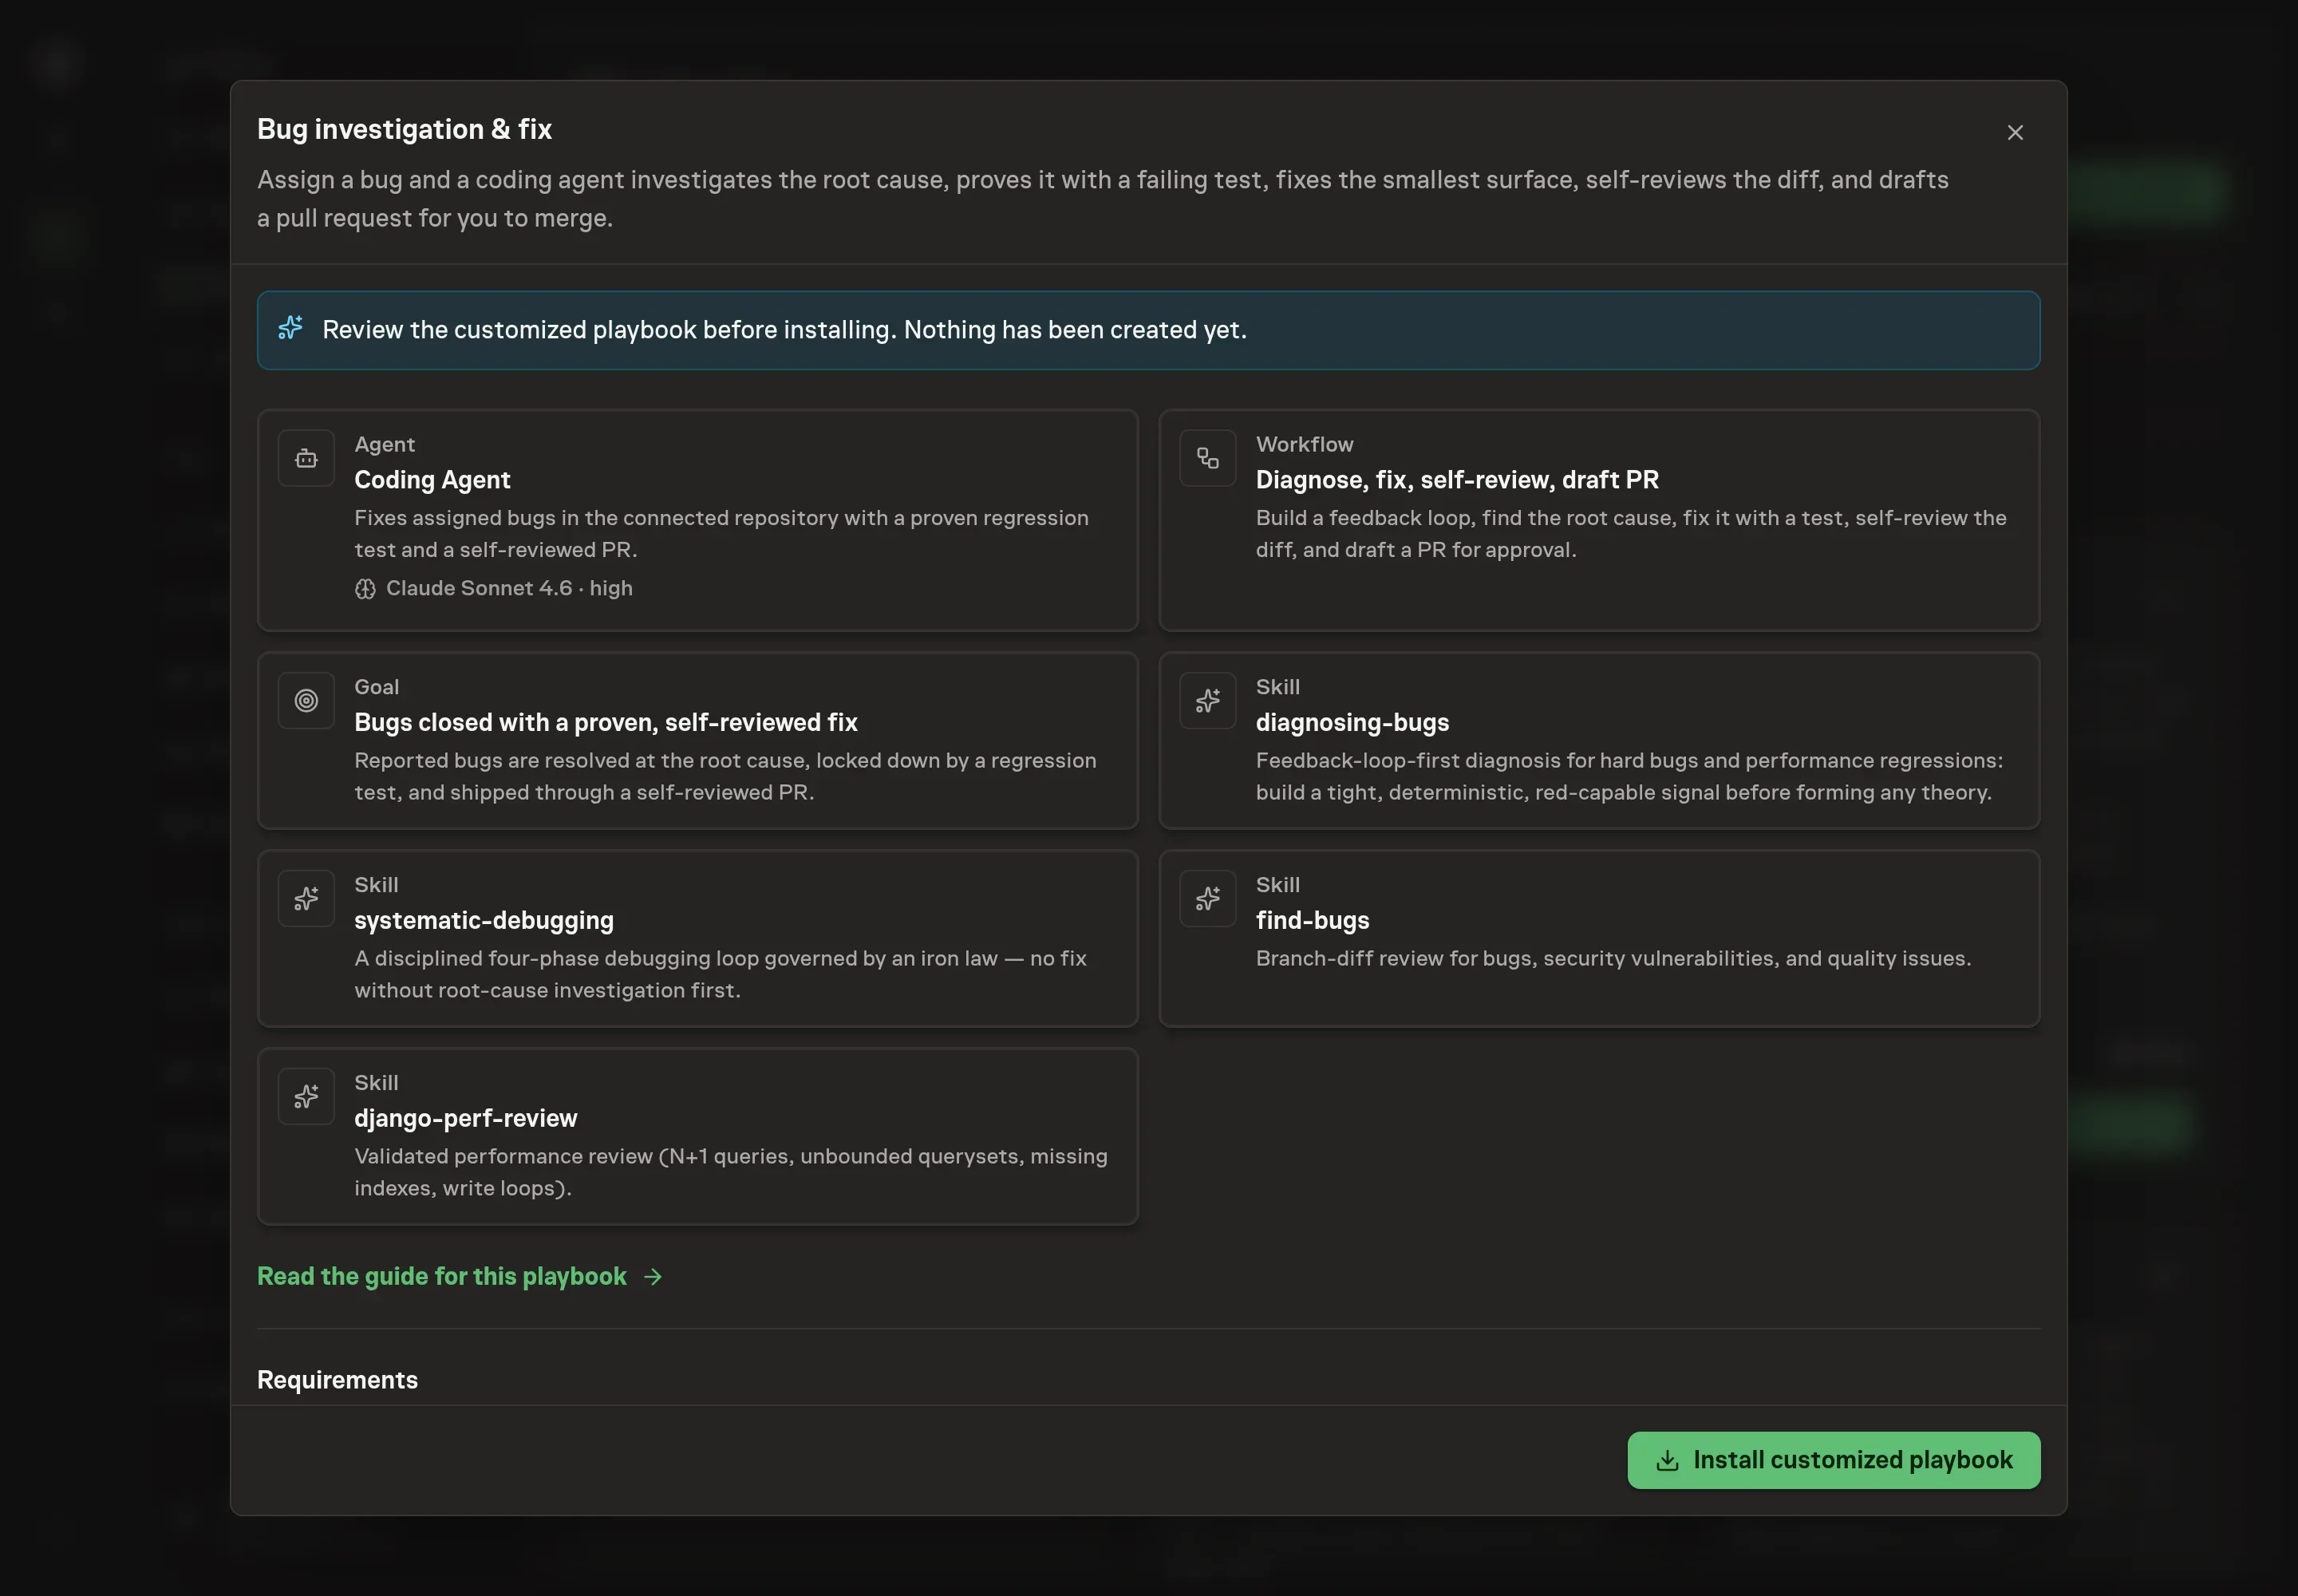This screenshot has height=1596, width=2298.
Task: Close the Bug investigation & fix dialog
Action: pyautogui.click(x=2015, y=133)
